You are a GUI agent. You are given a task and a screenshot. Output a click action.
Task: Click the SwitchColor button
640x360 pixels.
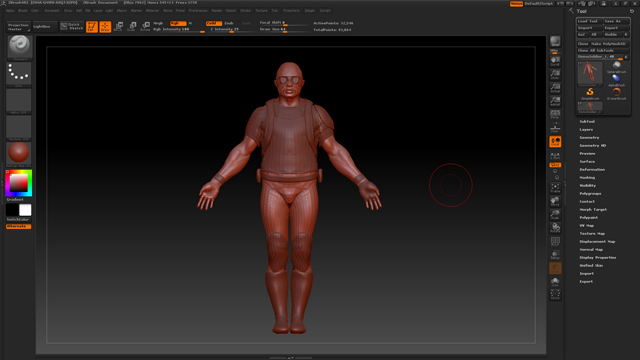point(18,220)
